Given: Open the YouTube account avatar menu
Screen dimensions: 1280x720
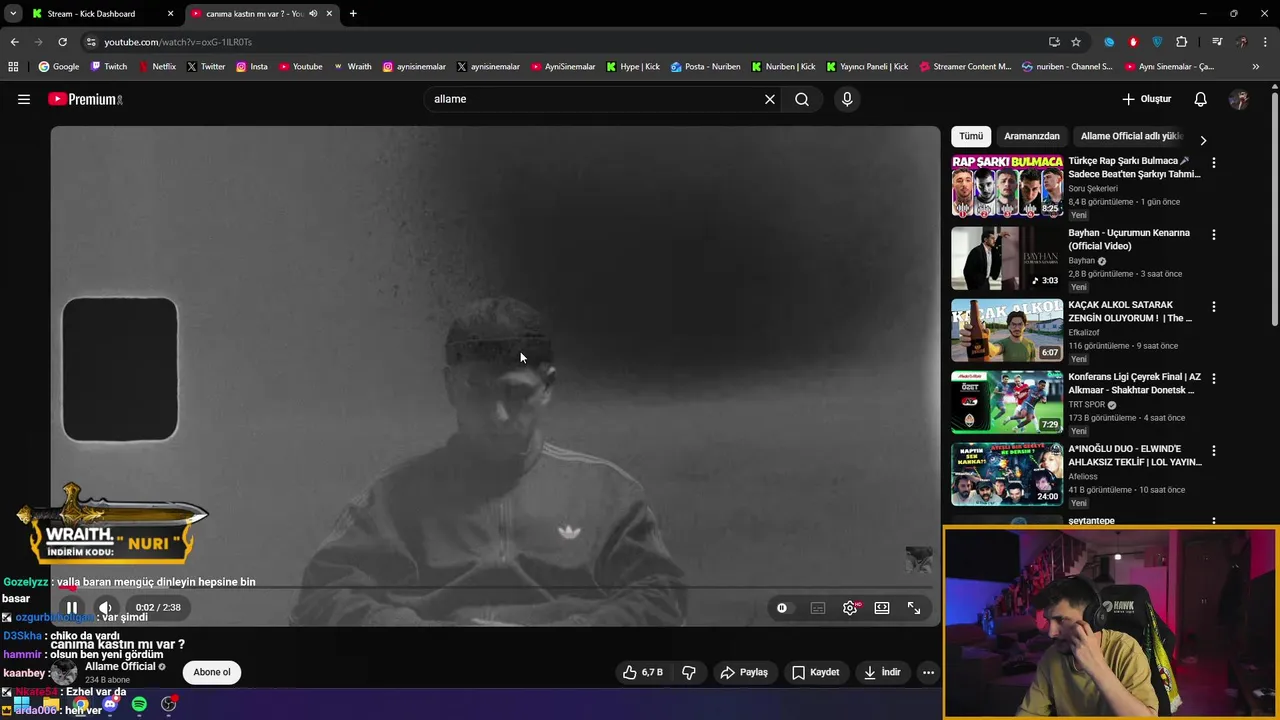Looking at the screenshot, I should coord(1239,99).
